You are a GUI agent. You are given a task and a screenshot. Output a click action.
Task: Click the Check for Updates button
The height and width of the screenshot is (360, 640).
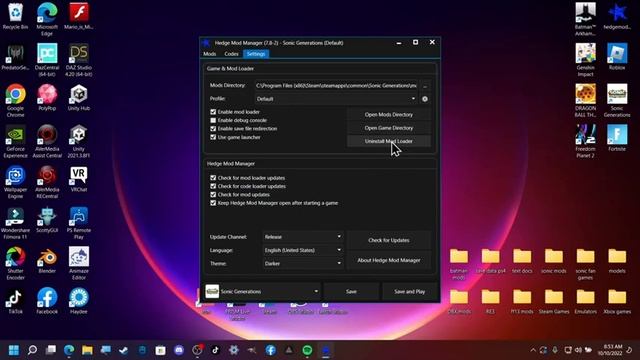coord(389,240)
